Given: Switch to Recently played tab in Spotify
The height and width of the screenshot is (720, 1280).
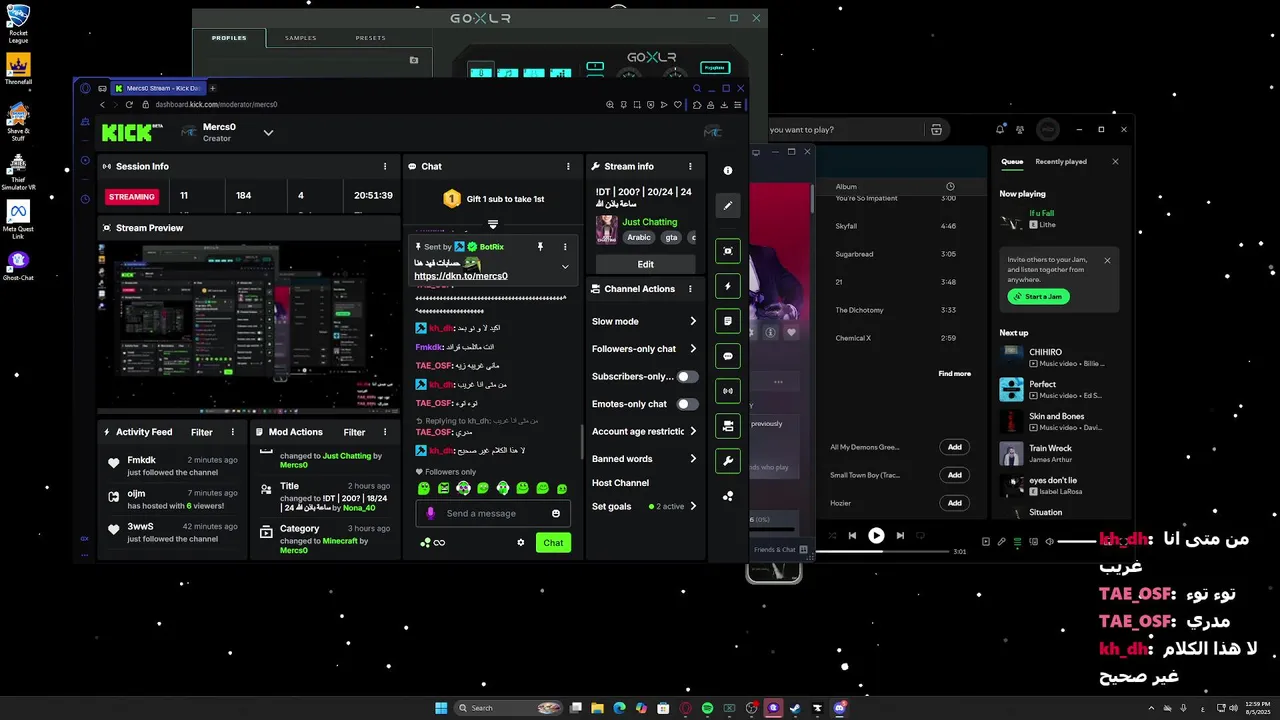Looking at the screenshot, I should click(x=1061, y=161).
